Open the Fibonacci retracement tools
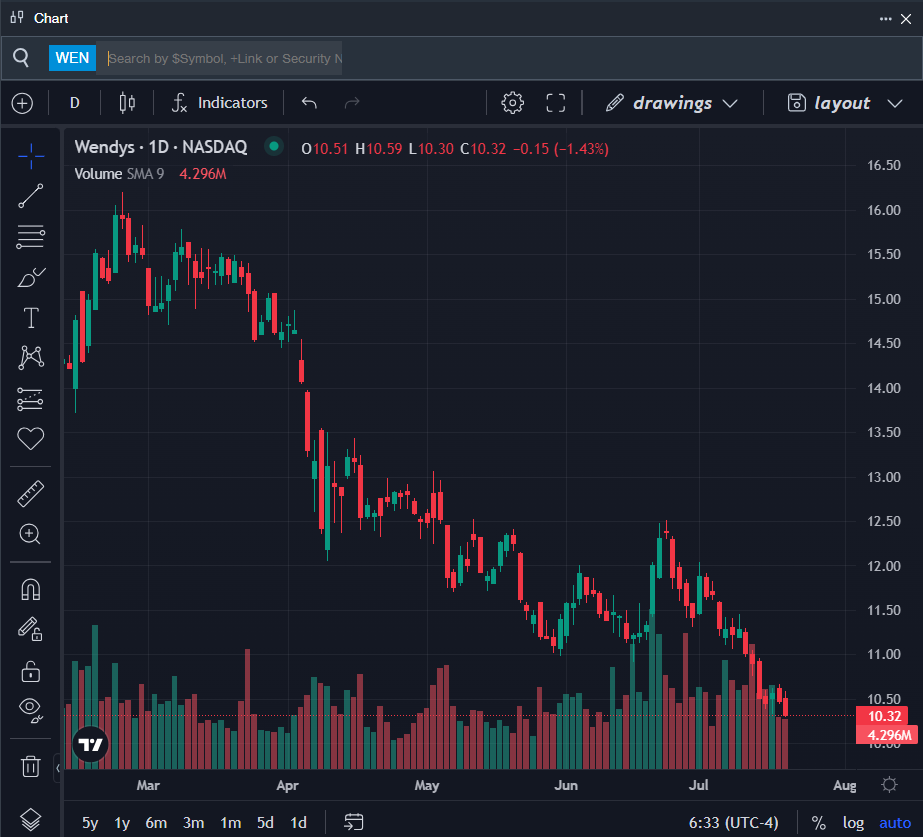Image resolution: width=923 pixels, height=837 pixels. [x=31, y=237]
